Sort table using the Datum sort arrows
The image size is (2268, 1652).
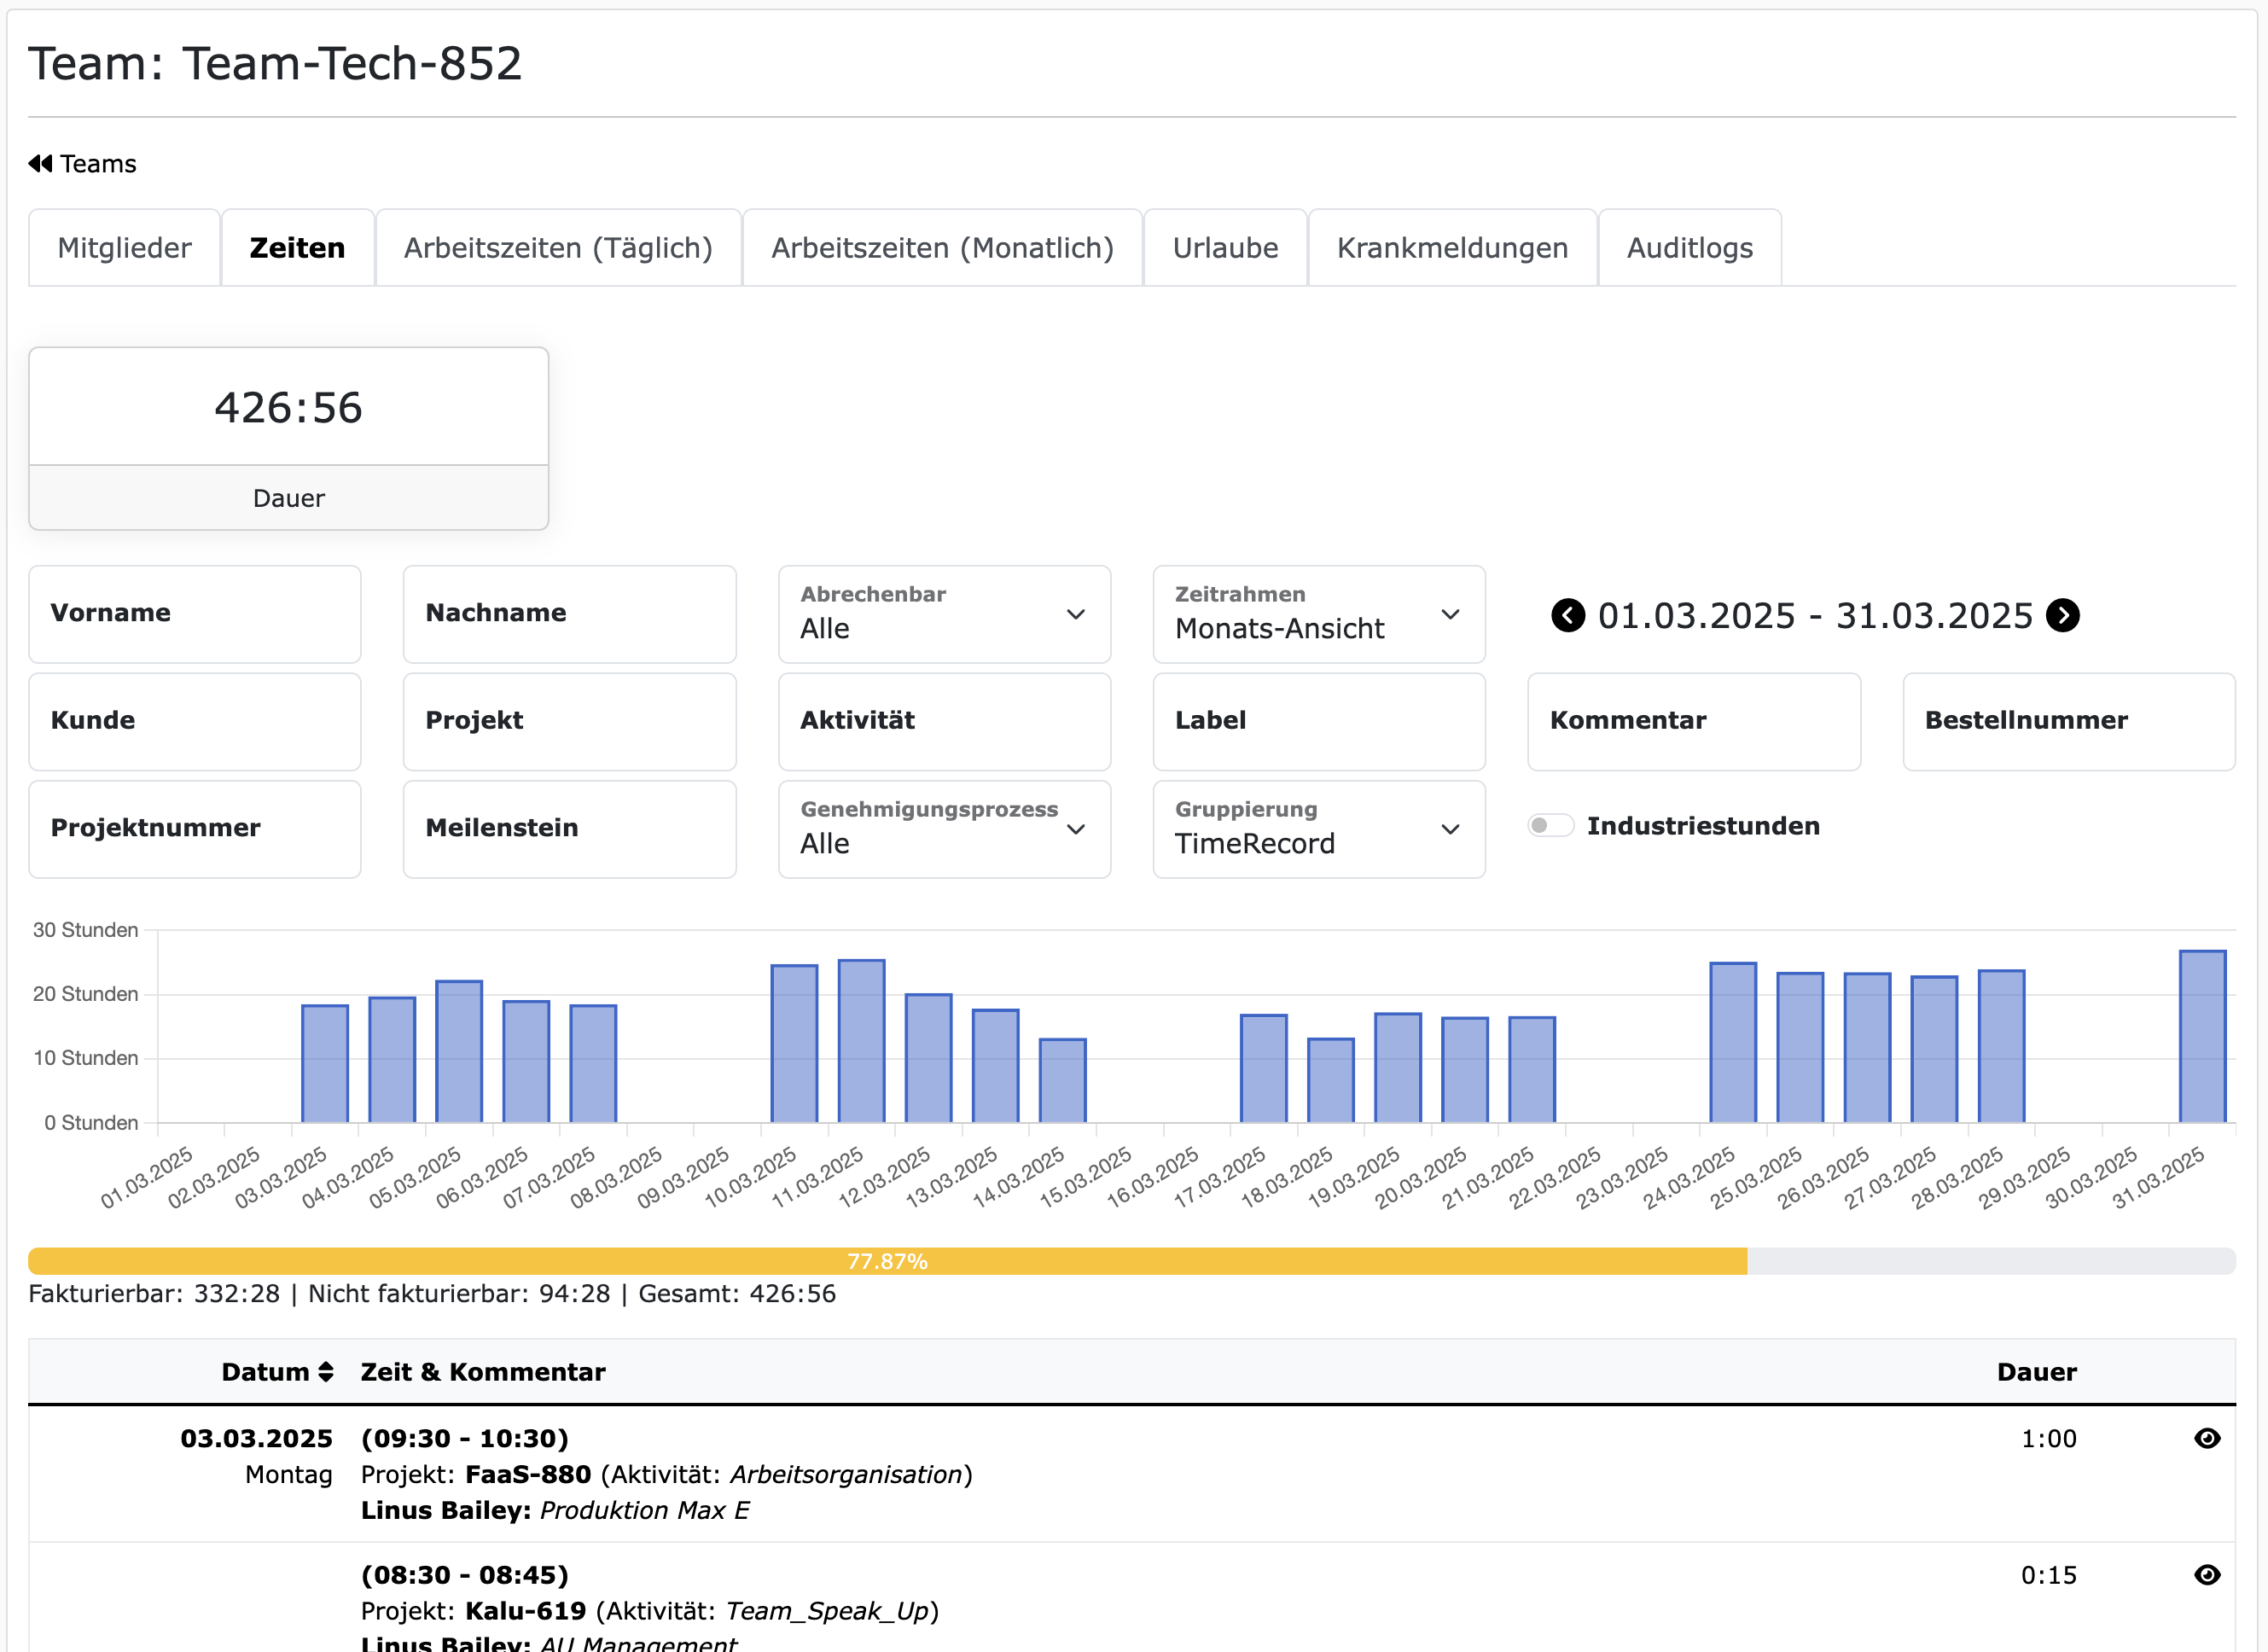323,1371
